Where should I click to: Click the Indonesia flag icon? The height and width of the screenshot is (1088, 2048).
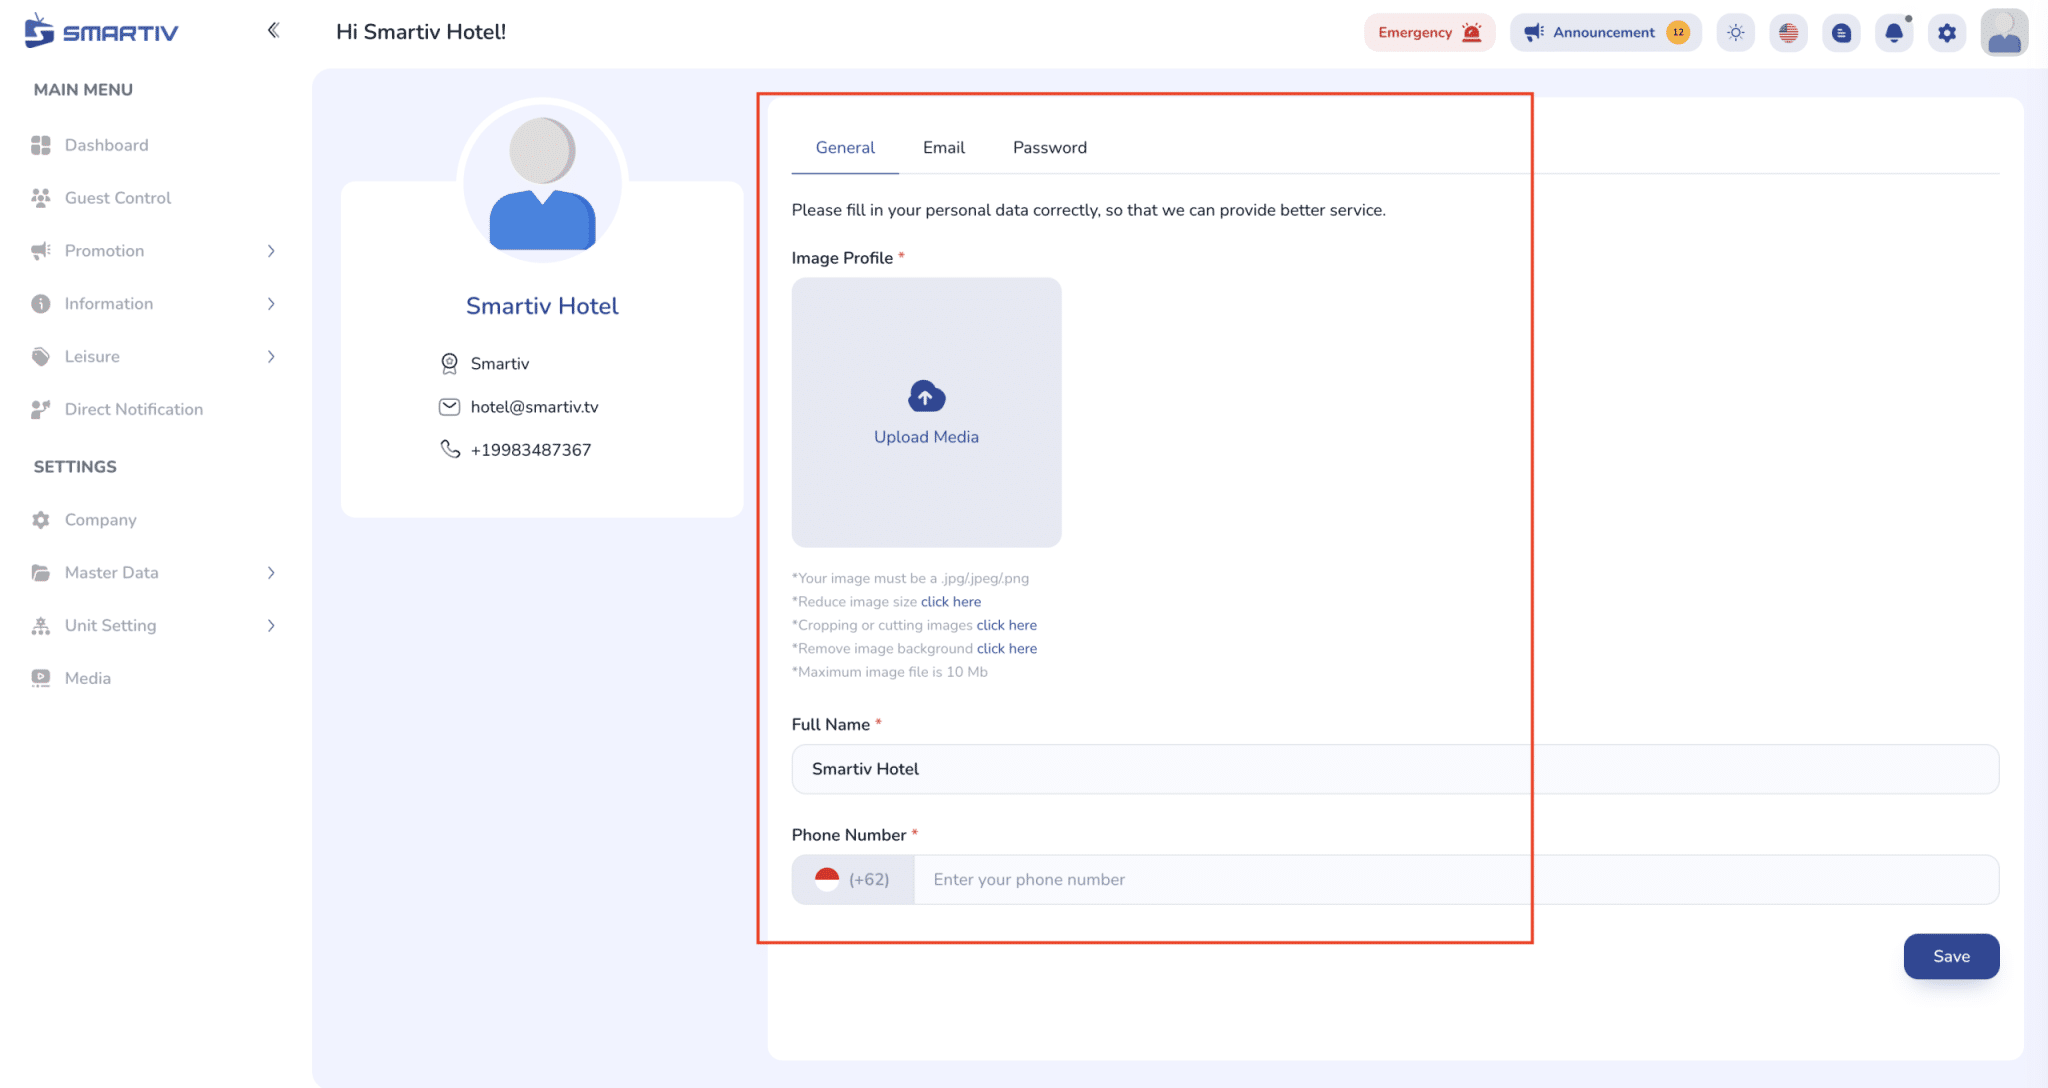click(827, 880)
